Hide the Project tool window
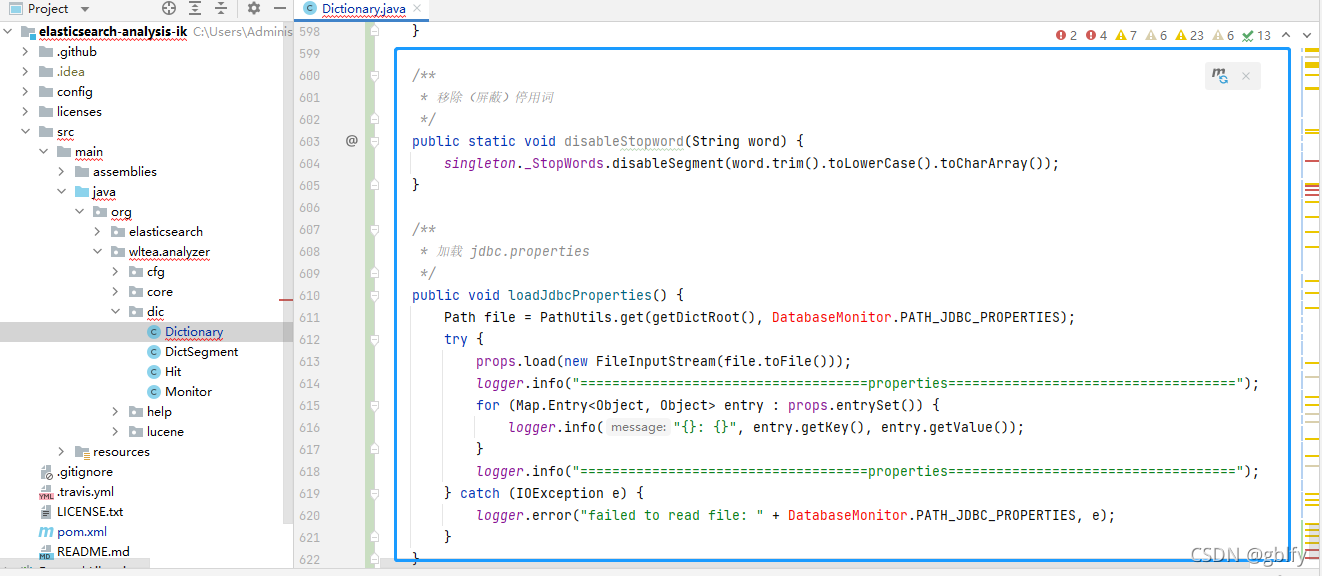The height and width of the screenshot is (576, 1322). 278,9
